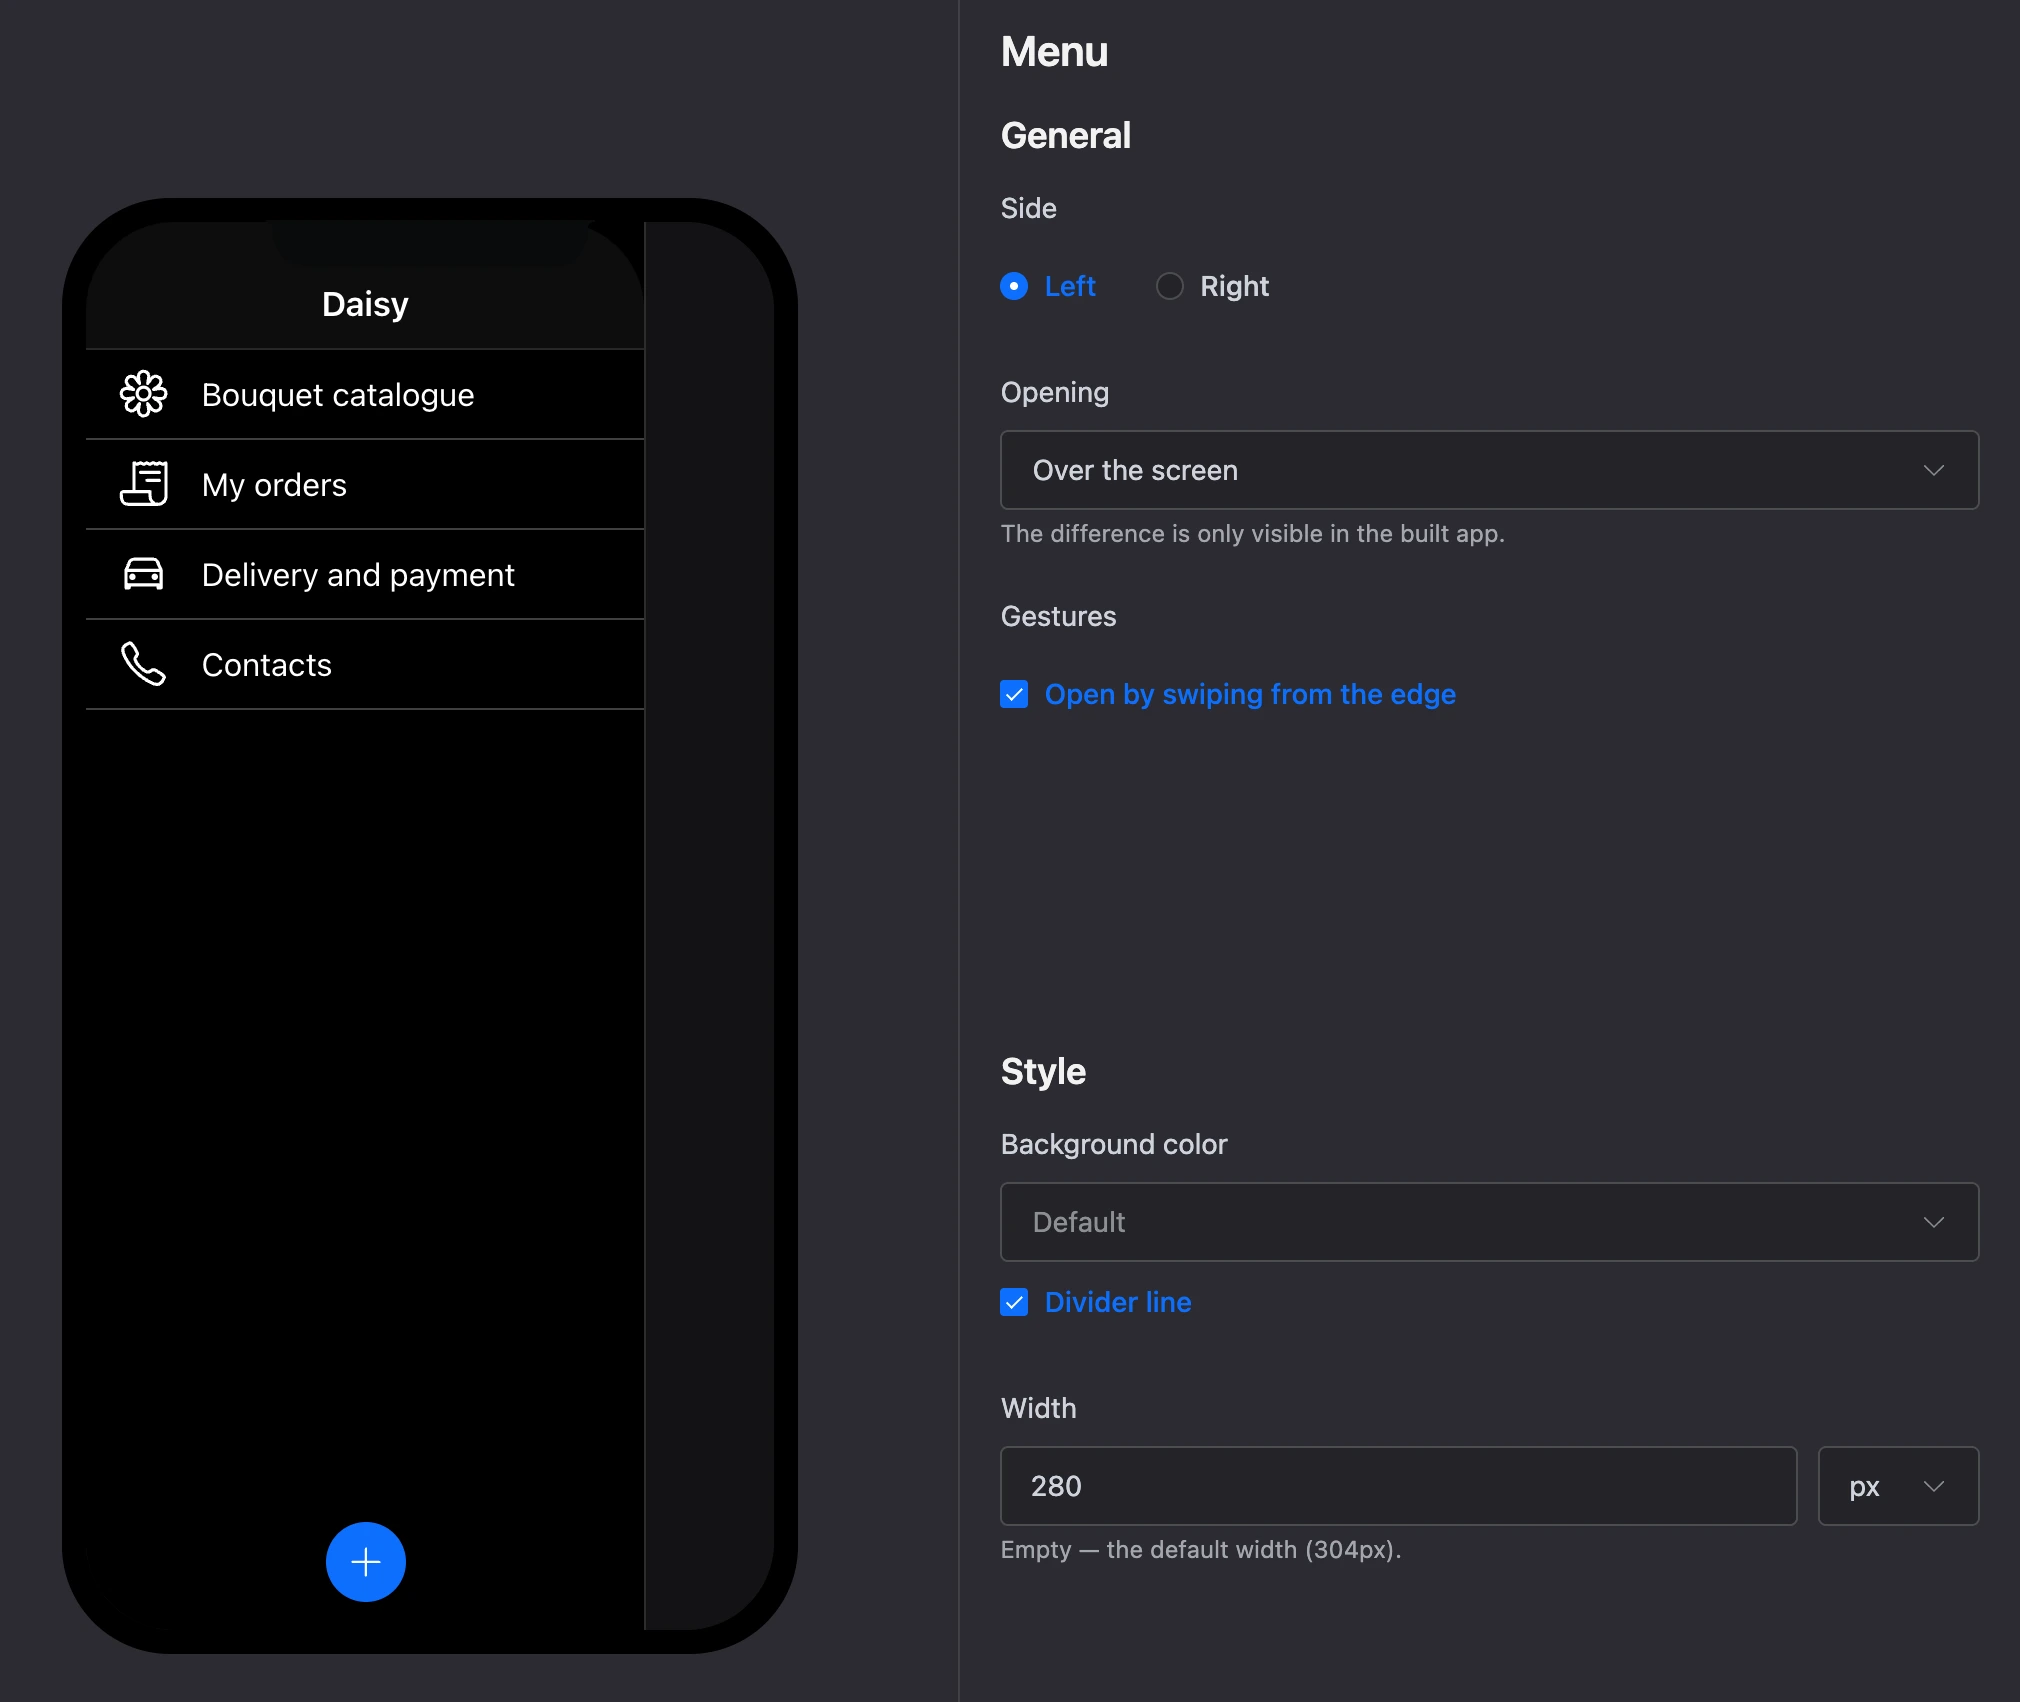Screen dimensions: 2020x1702
Task: Toggle the Divider line checkbox
Action: pyautogui.click(x=1014, y=1303)
